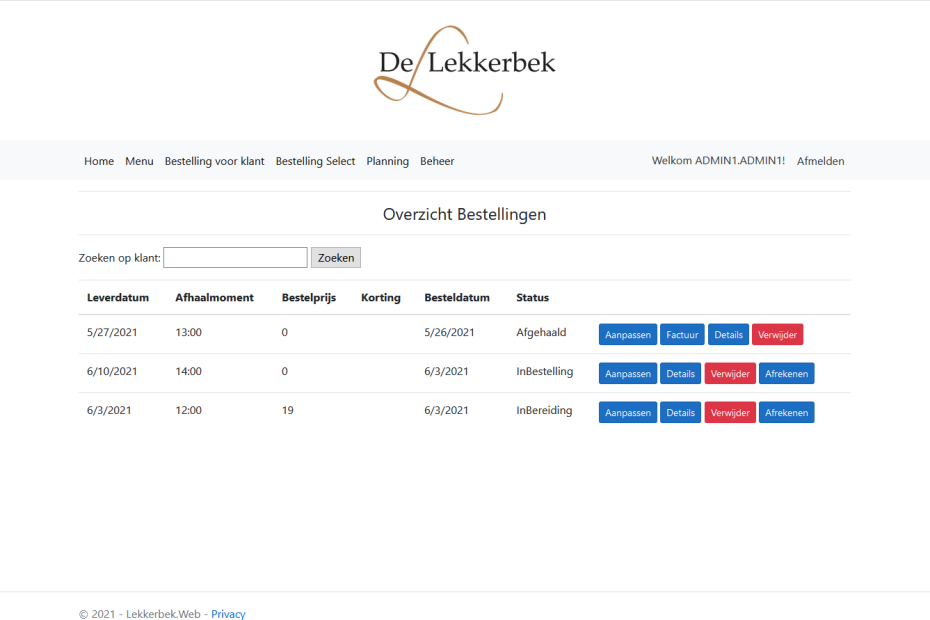Open Factuur for the 5/27/2021 order

(682, 335)
